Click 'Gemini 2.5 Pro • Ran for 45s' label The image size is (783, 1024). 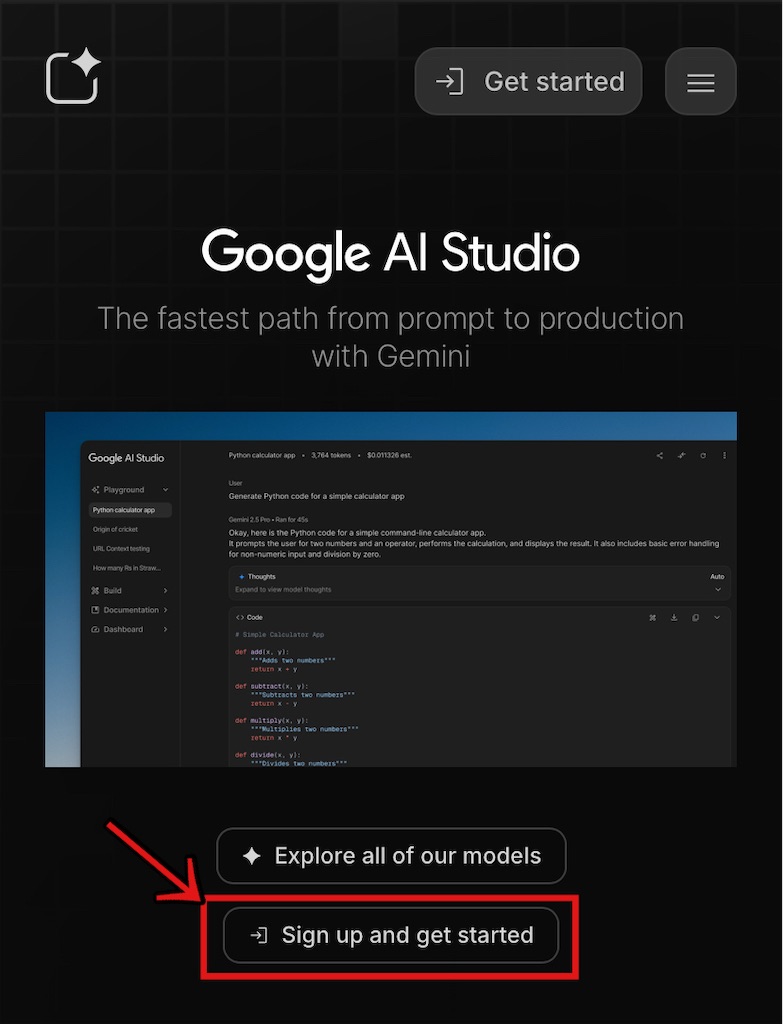click(268, 520)
